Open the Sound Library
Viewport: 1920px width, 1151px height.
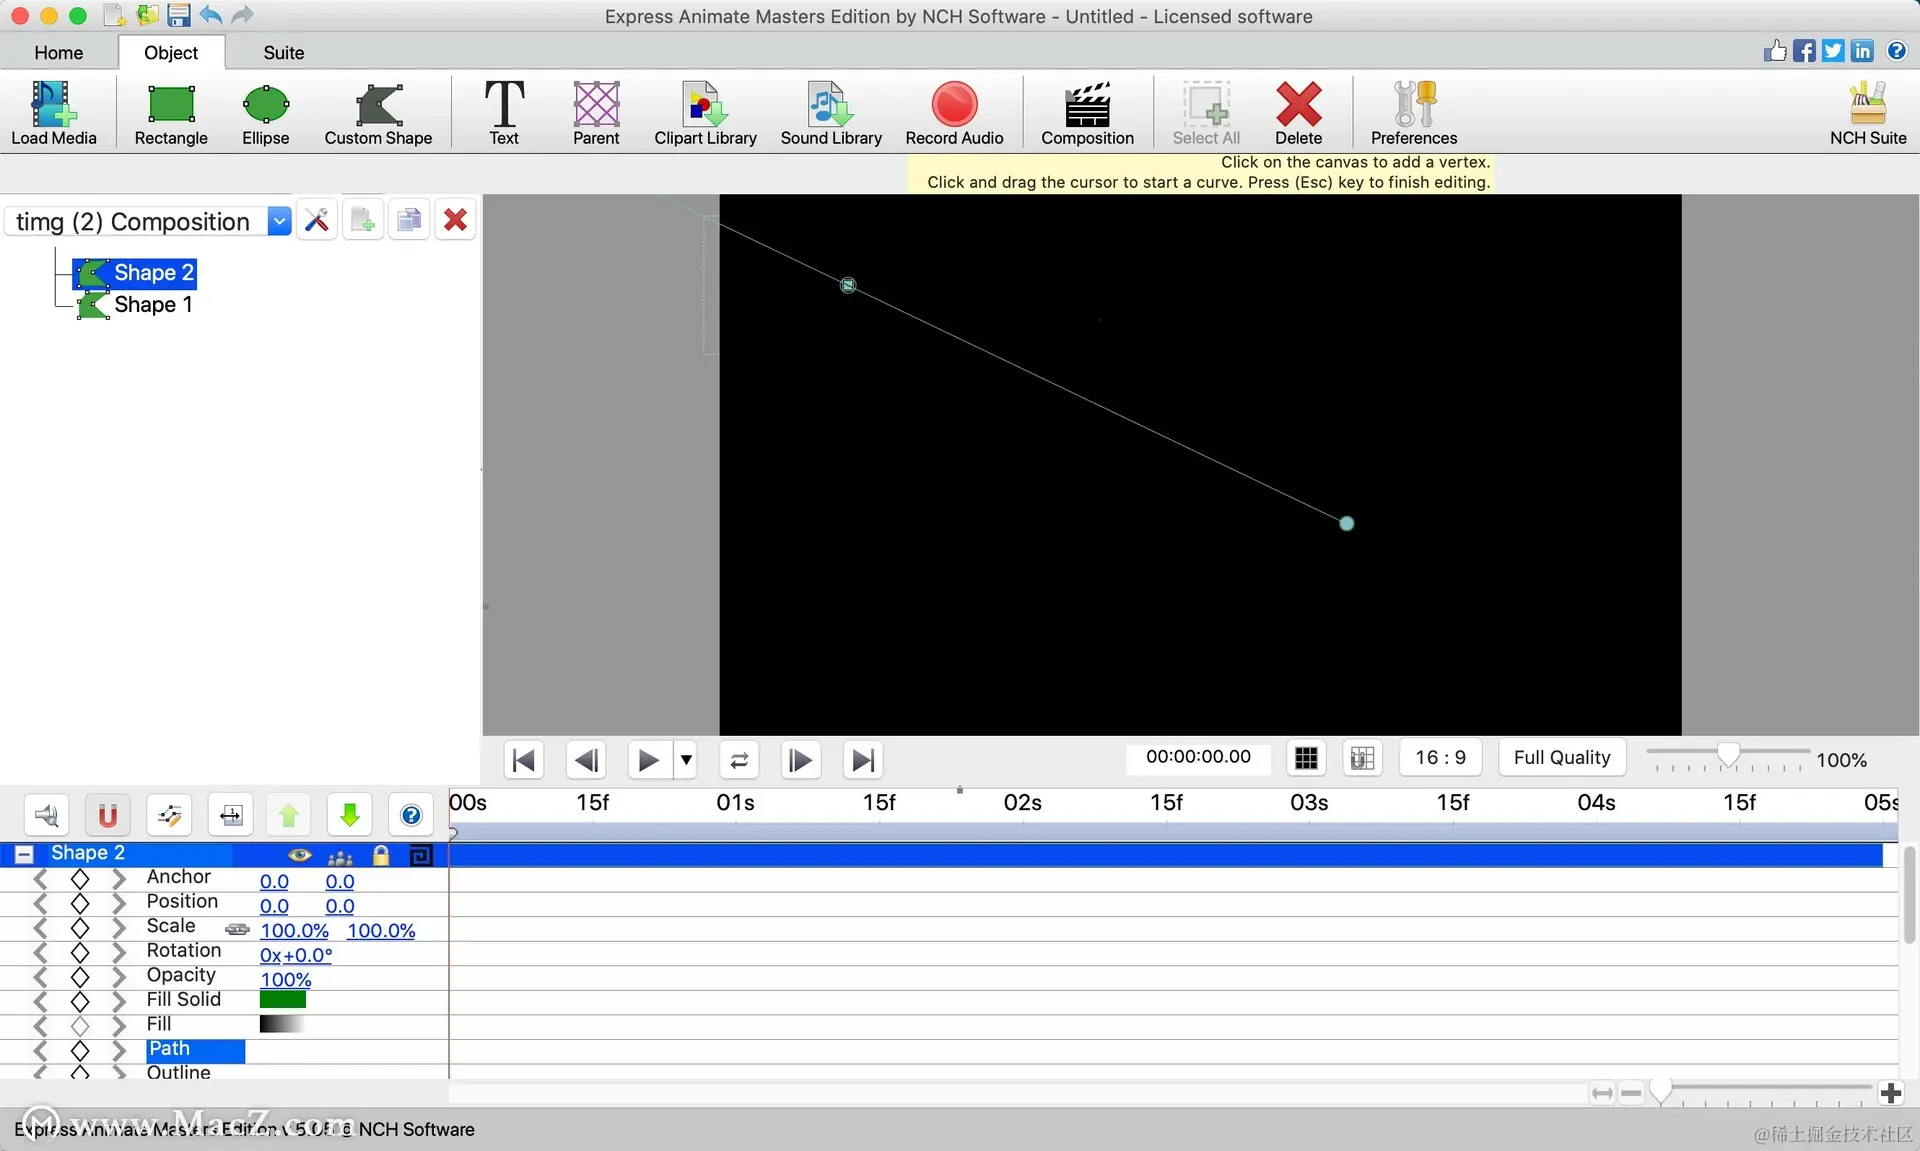830,113
